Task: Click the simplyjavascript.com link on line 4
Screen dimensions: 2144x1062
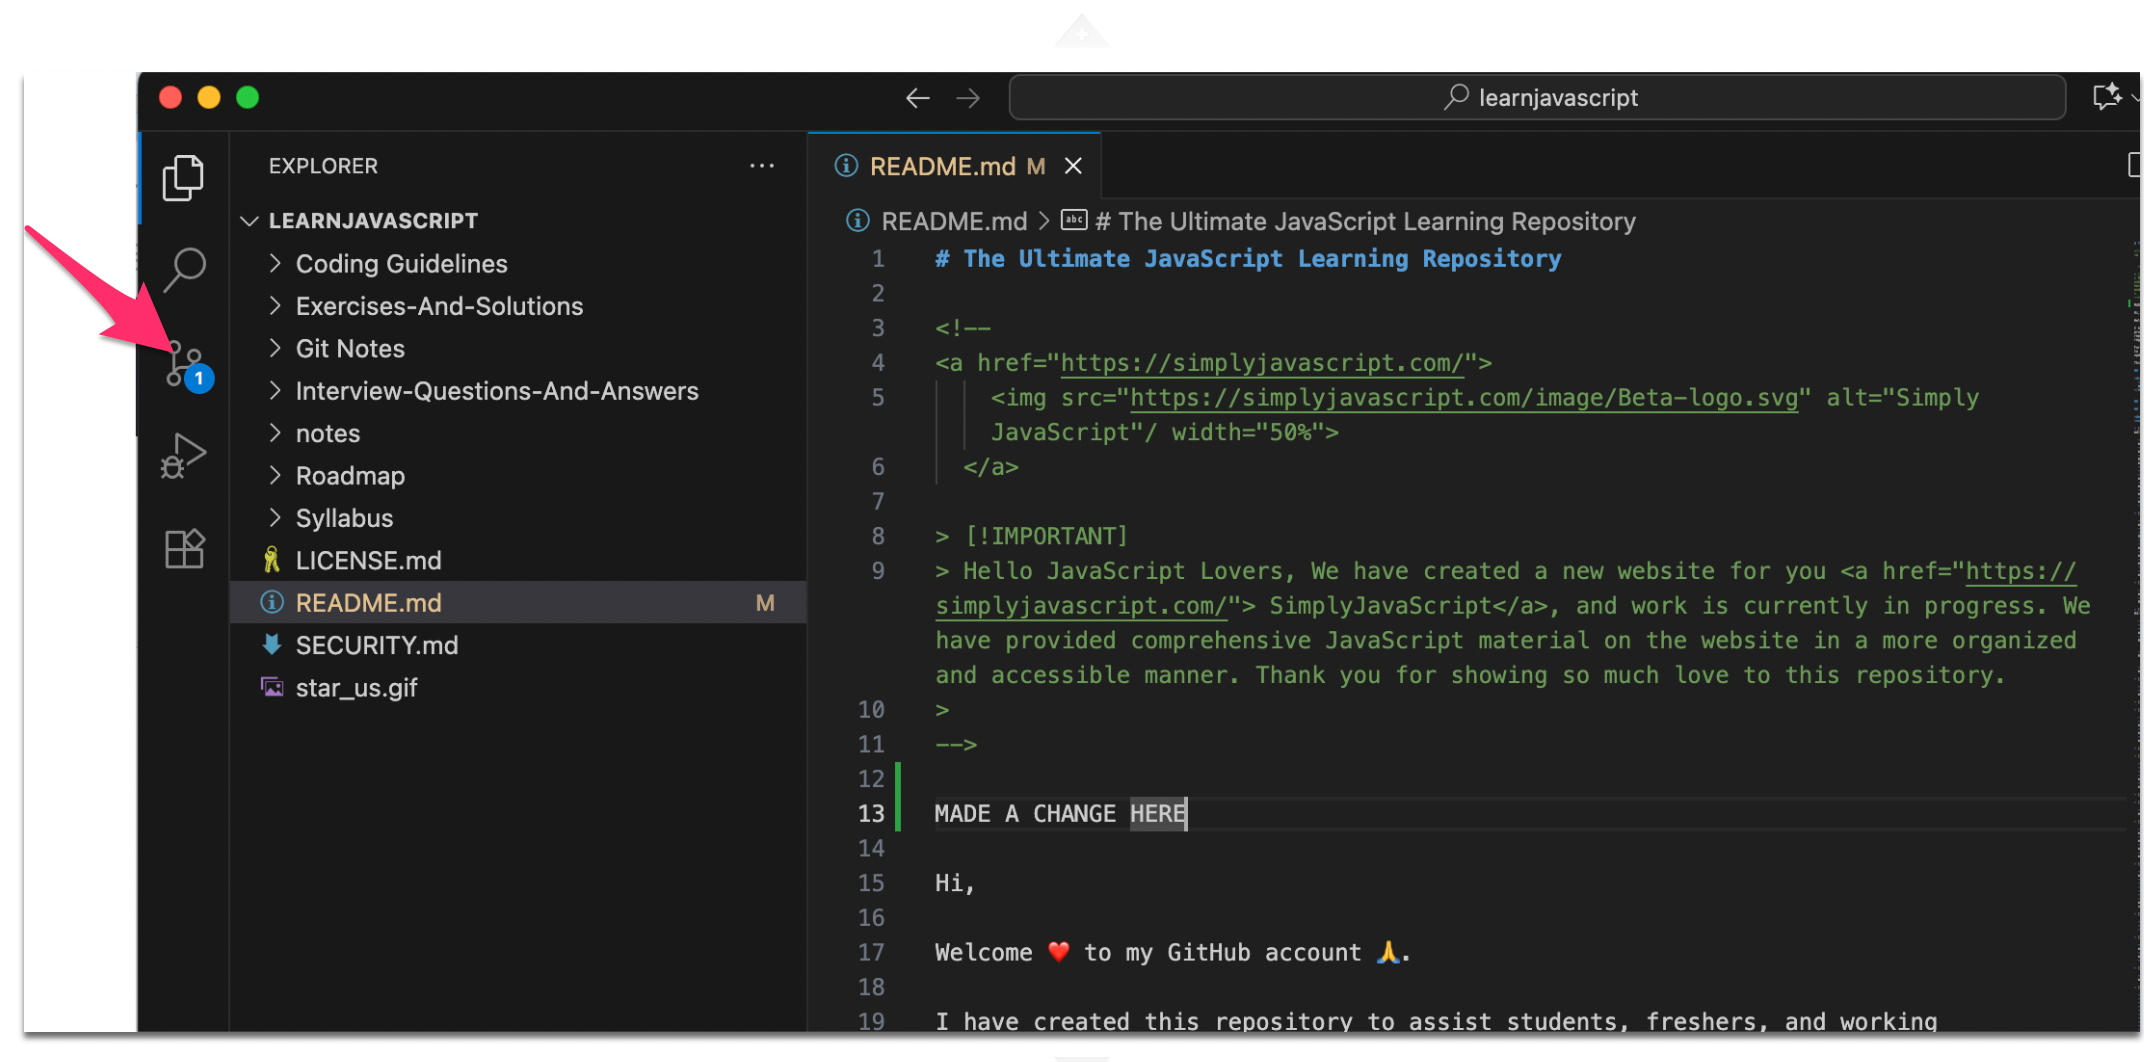Action: pyautogui.click(x=1262, y=363)
